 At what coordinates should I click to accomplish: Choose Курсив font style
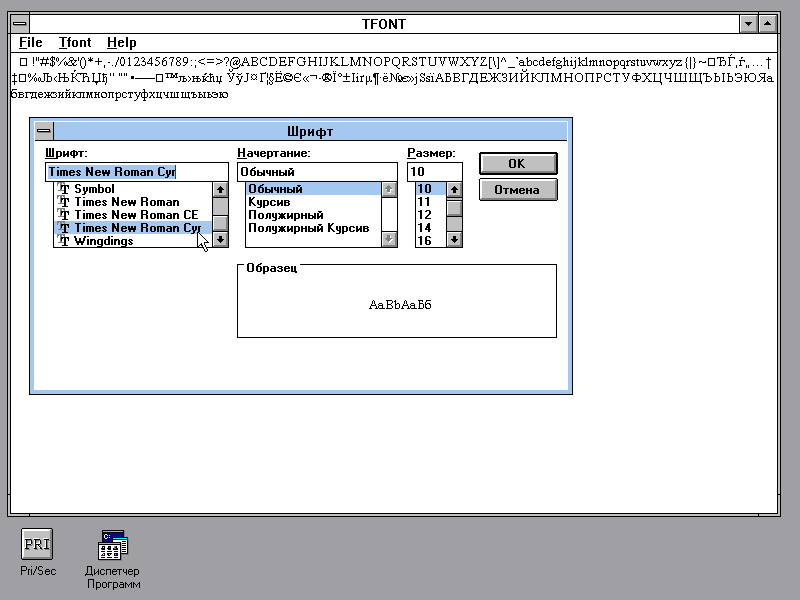coord(269,202)
